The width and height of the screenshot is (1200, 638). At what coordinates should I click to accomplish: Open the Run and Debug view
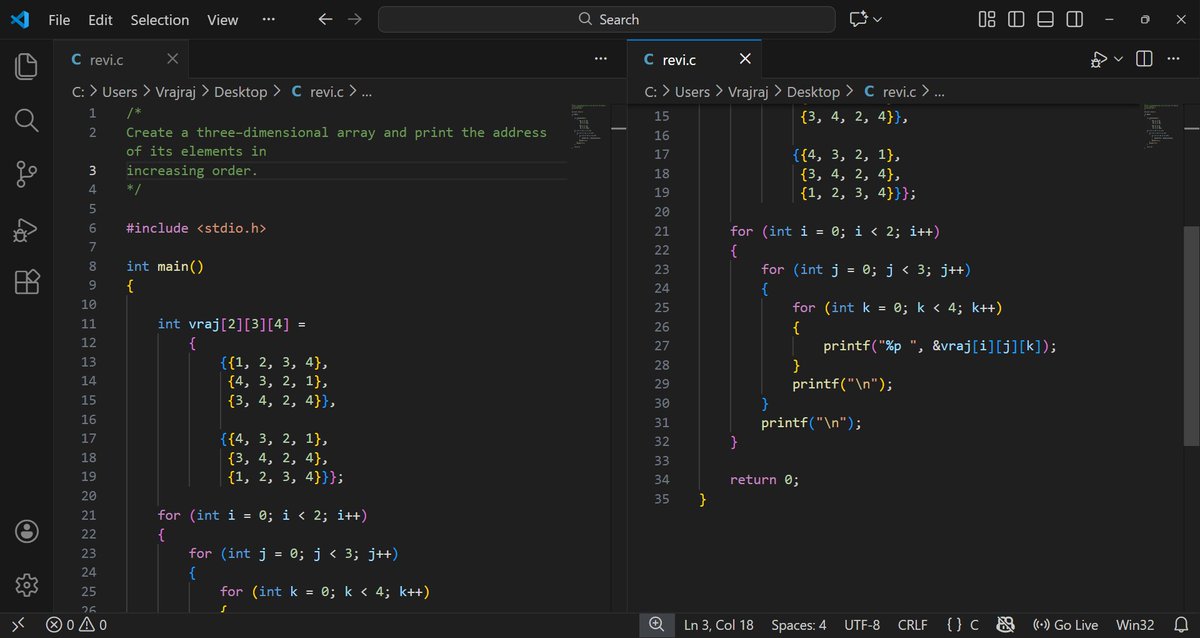pyautogui.click(x=27, y=229)
